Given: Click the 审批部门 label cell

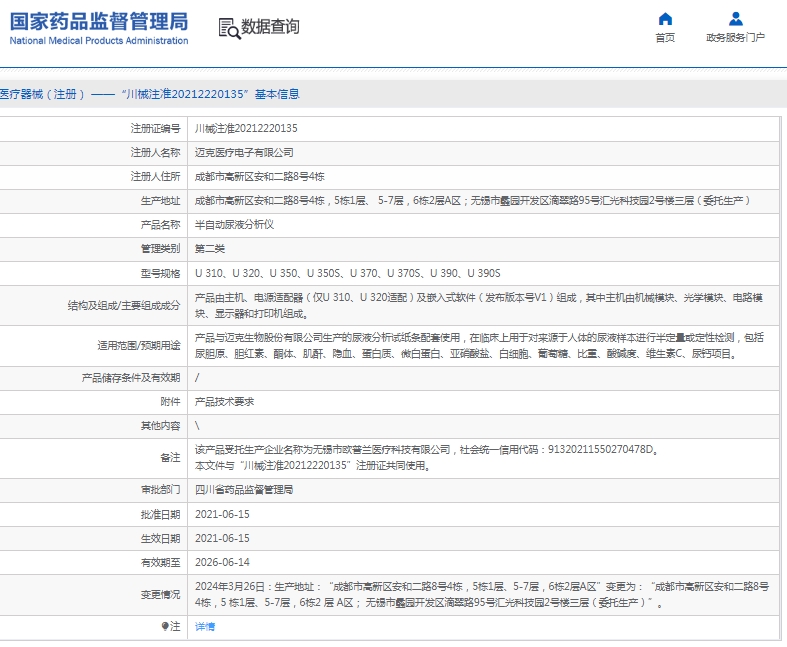Looking at the screenshot, I should pyautogui.click(x=93, y=490).
